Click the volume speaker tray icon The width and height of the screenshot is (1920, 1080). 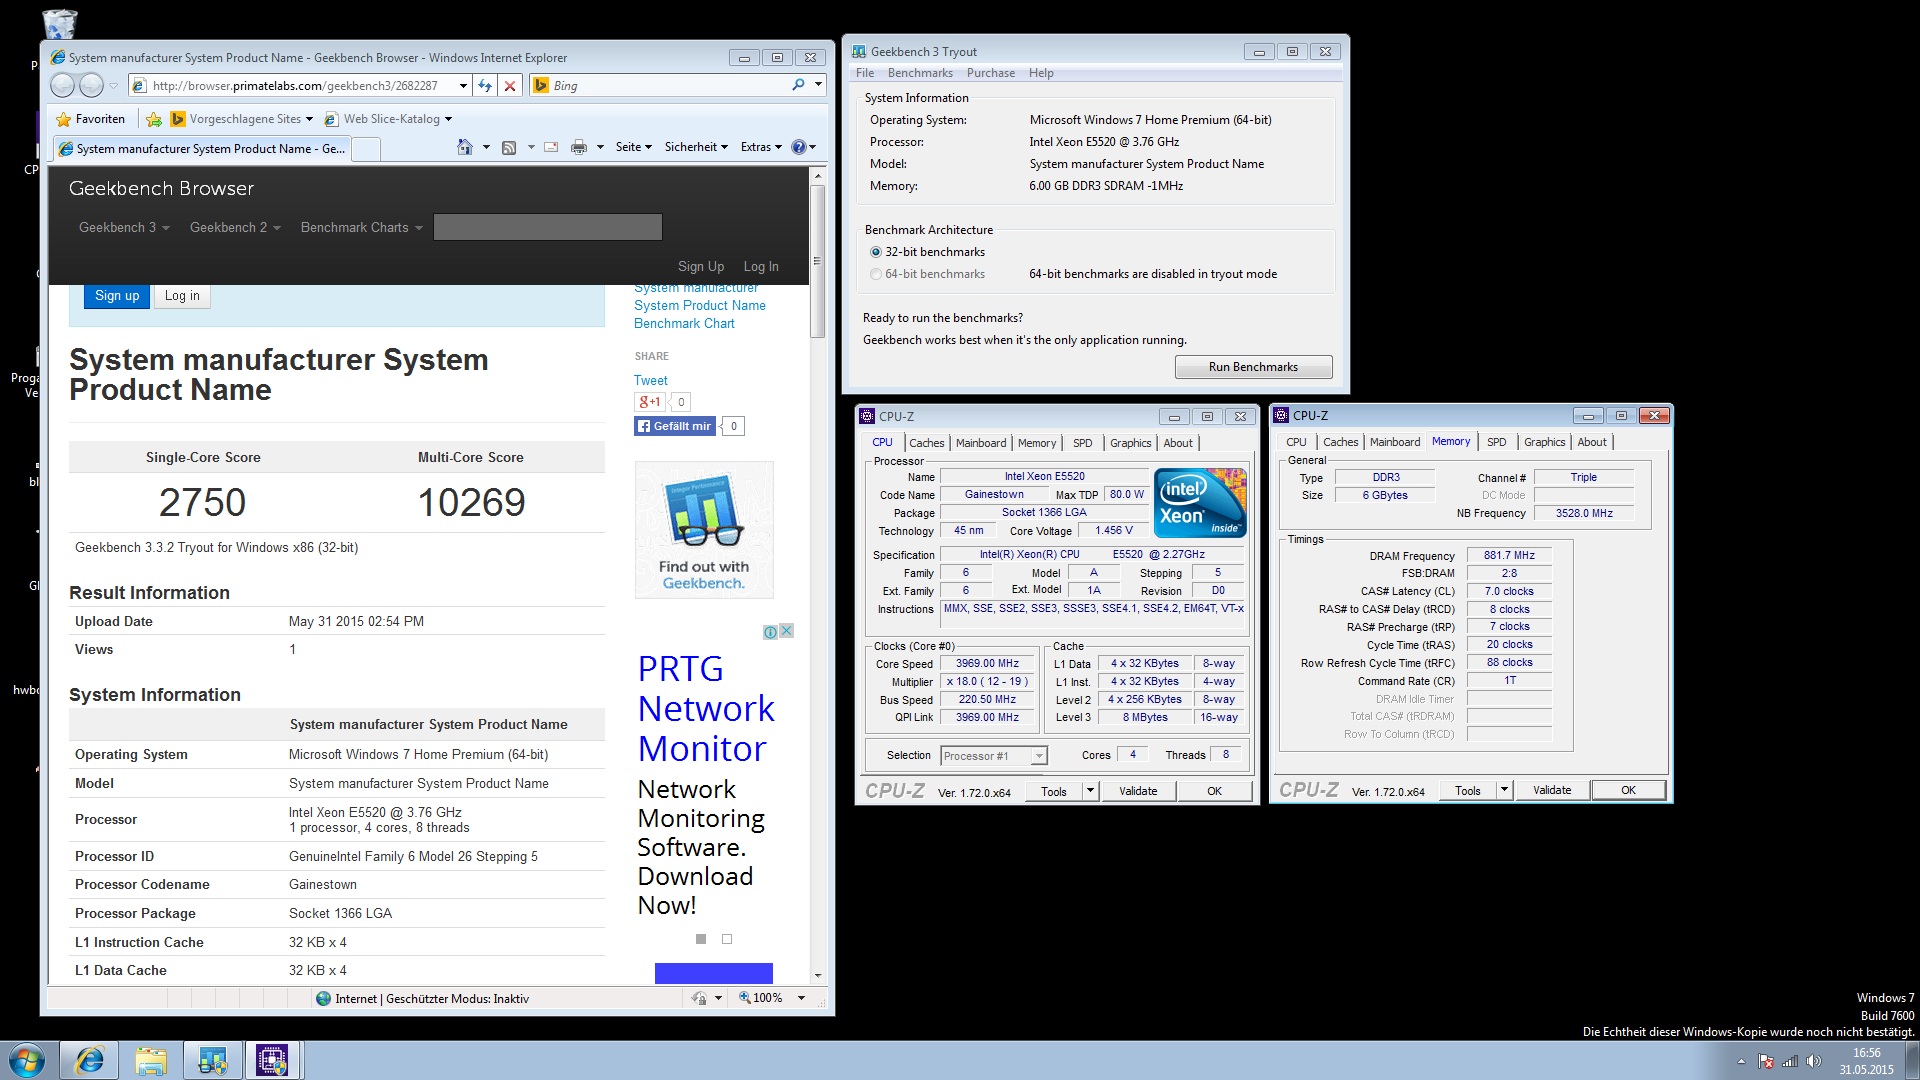tap(1814, 1061)
